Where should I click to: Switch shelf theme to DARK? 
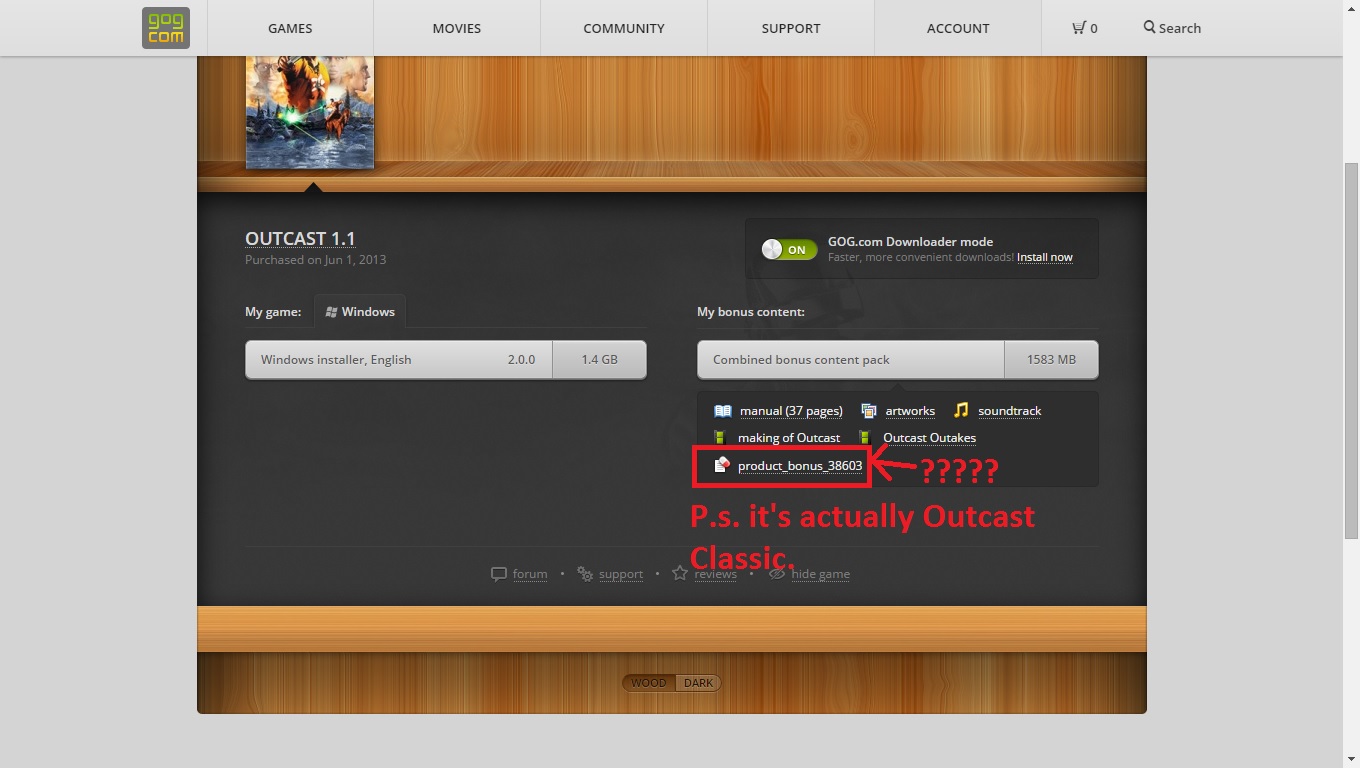click(x=698, y=683)
